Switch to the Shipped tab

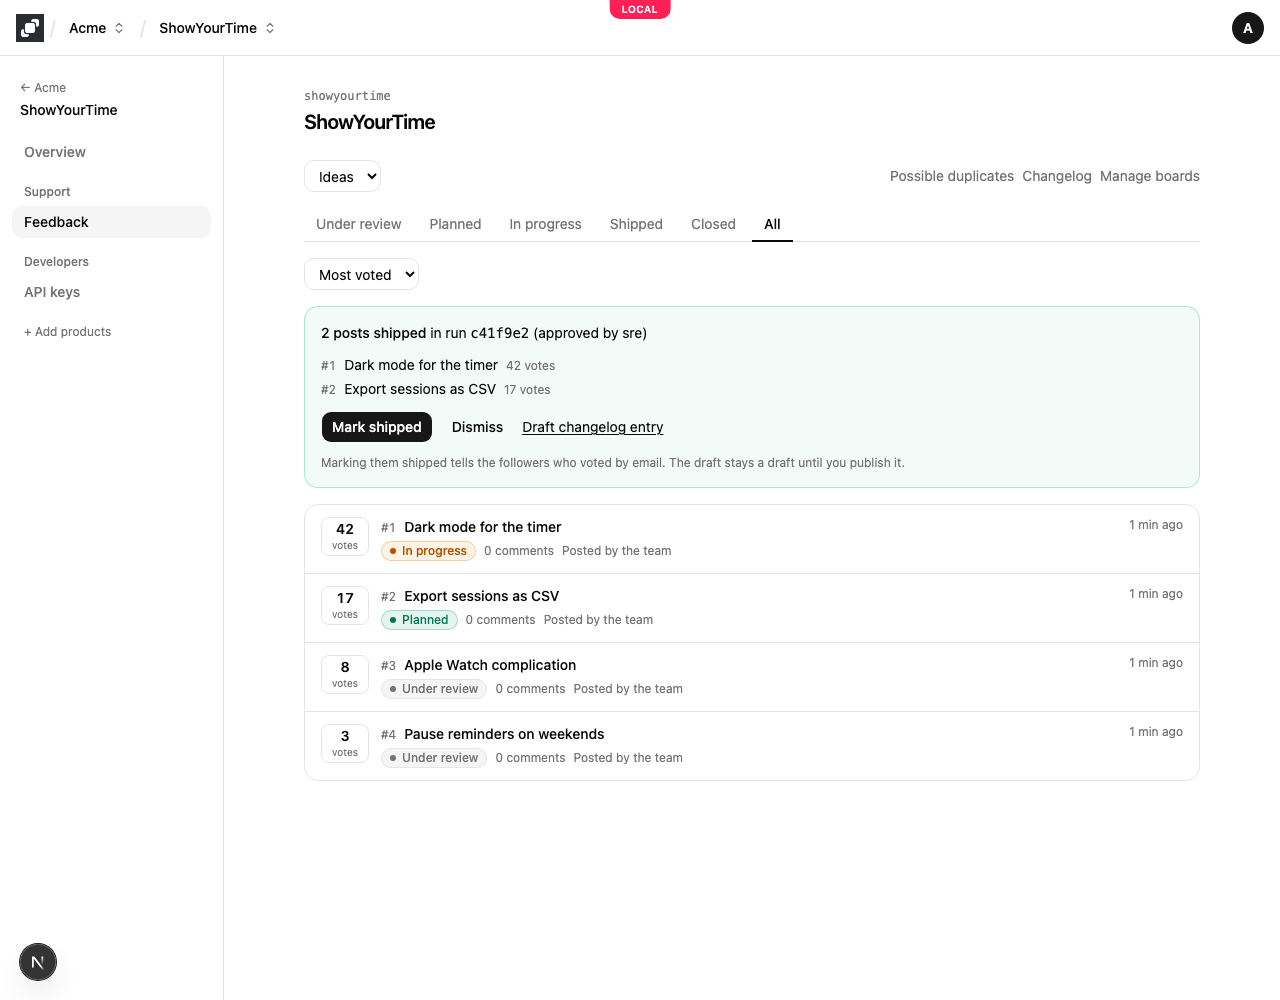pyautogui.click(x=636, y=224)
